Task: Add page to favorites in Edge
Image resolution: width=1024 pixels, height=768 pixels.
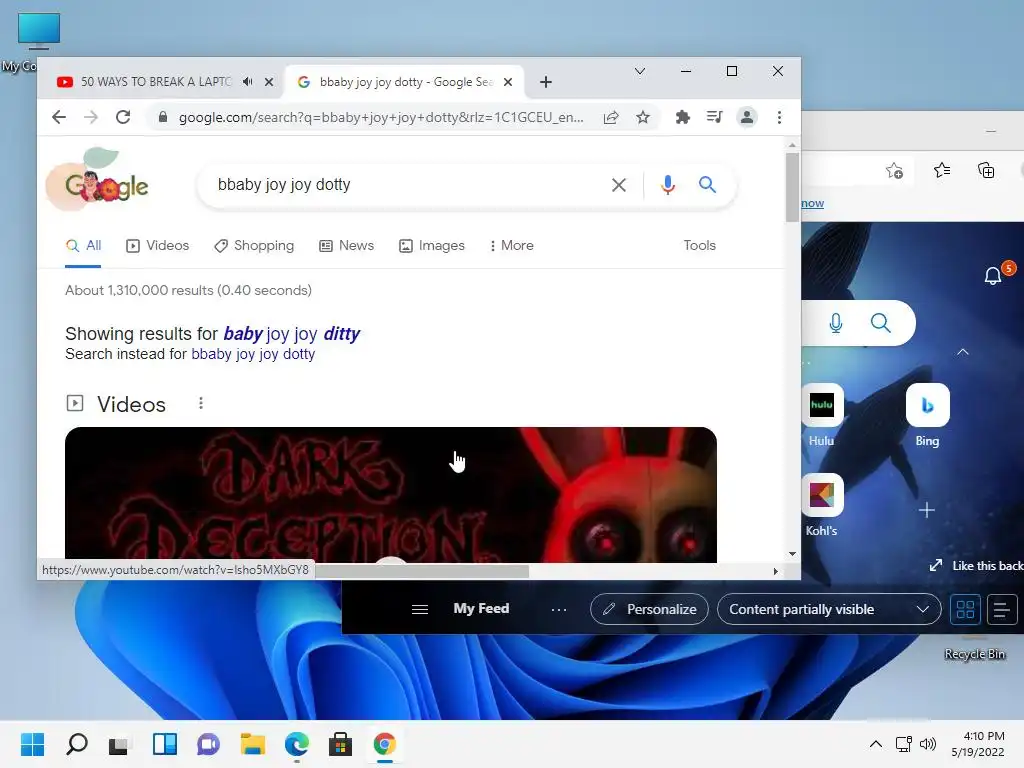Action: (x=895, y=171)
